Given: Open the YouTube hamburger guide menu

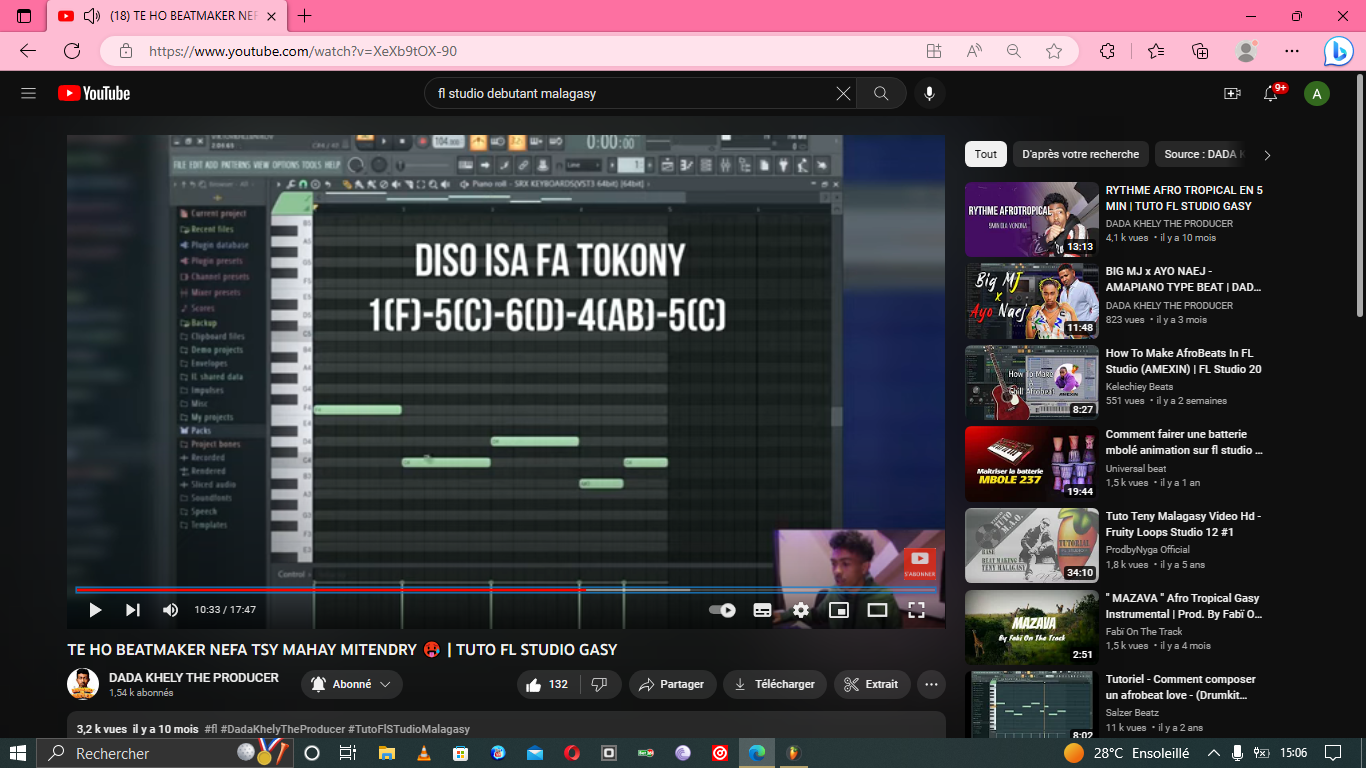Looking at the screenshot, I should [28, 93].
